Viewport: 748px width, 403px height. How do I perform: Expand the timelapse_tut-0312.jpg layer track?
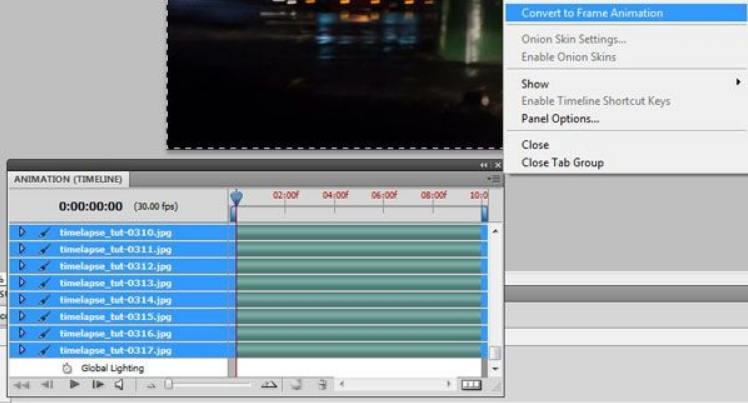click(21, 266)
